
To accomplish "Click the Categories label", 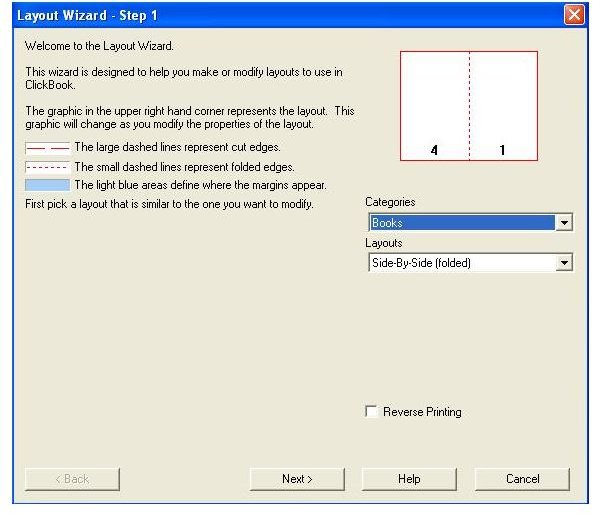I will (390, 202).
